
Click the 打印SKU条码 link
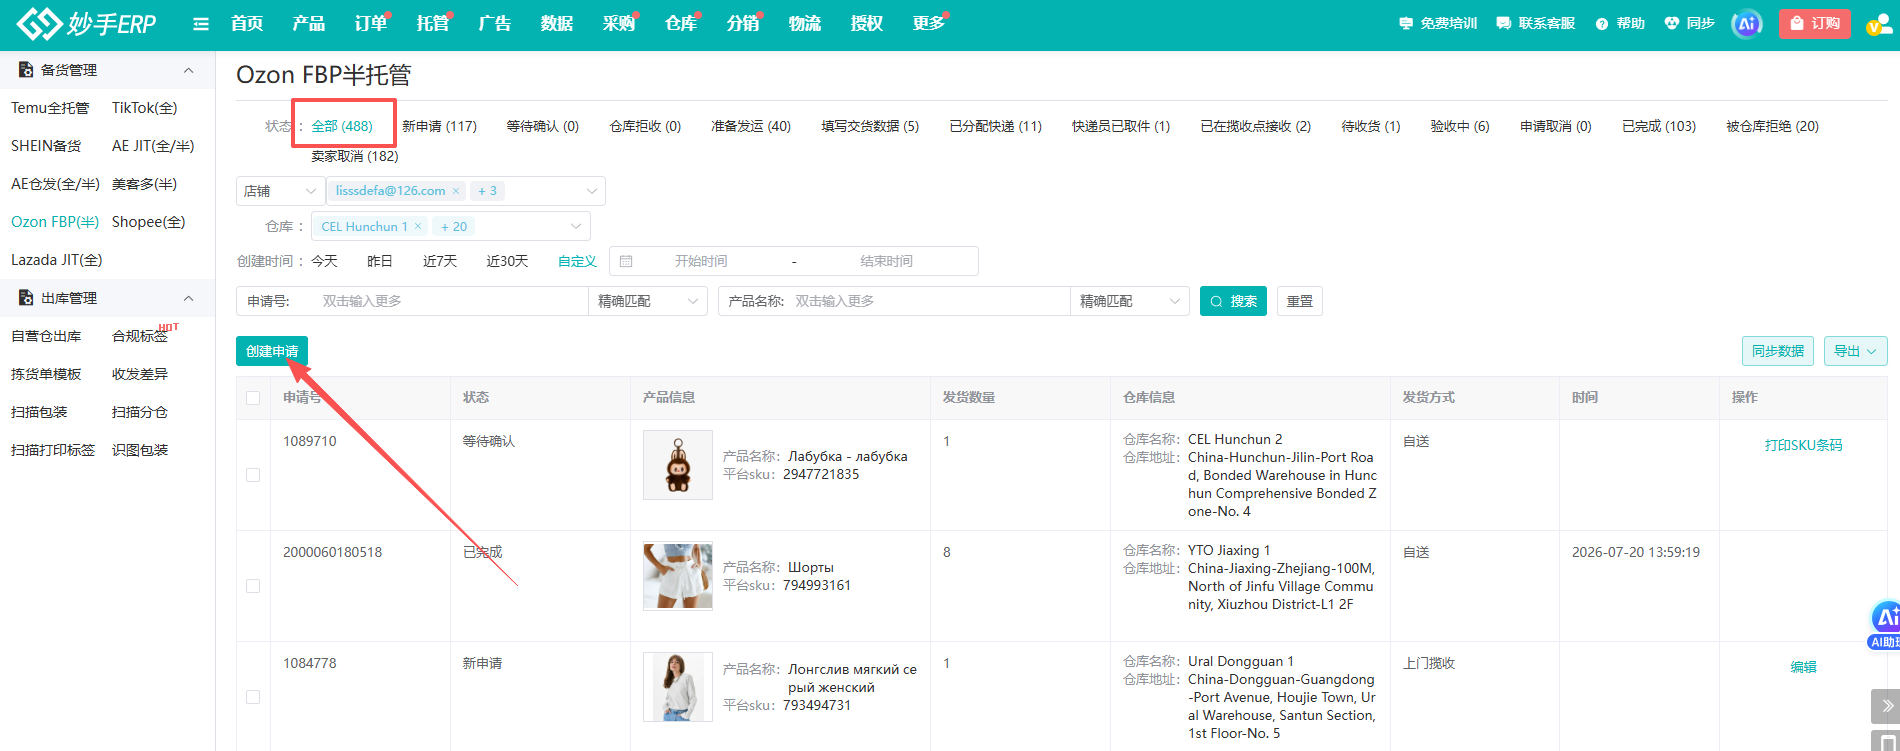click(1803, 446)
